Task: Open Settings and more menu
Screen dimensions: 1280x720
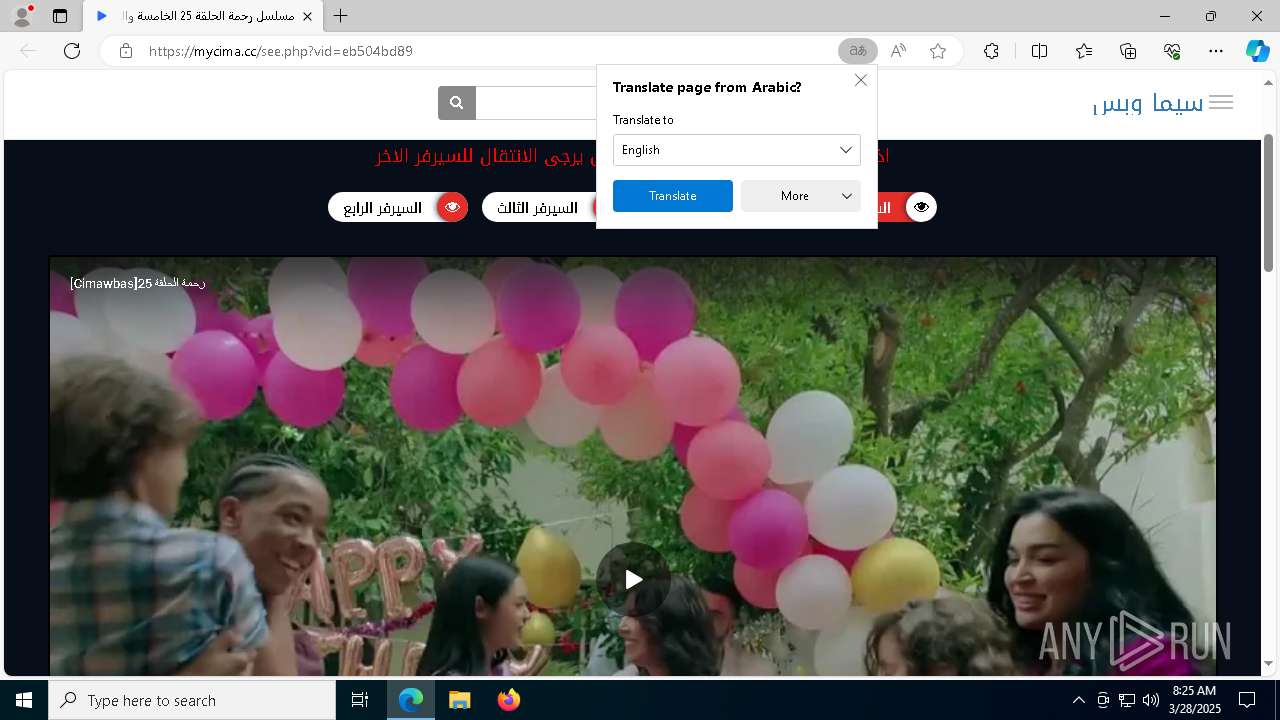Action: [x=1216, y=51]
